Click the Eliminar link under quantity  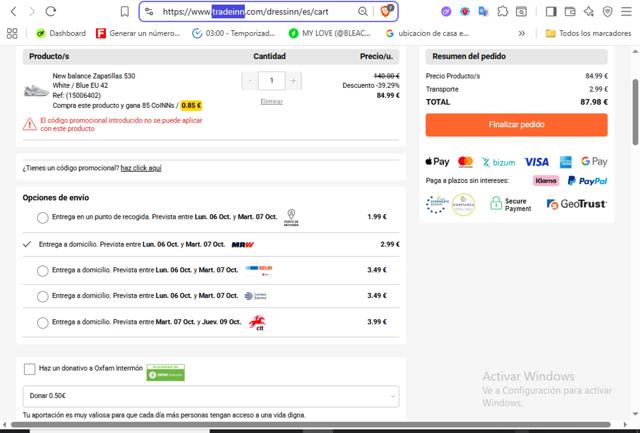[x=271, y=102]
